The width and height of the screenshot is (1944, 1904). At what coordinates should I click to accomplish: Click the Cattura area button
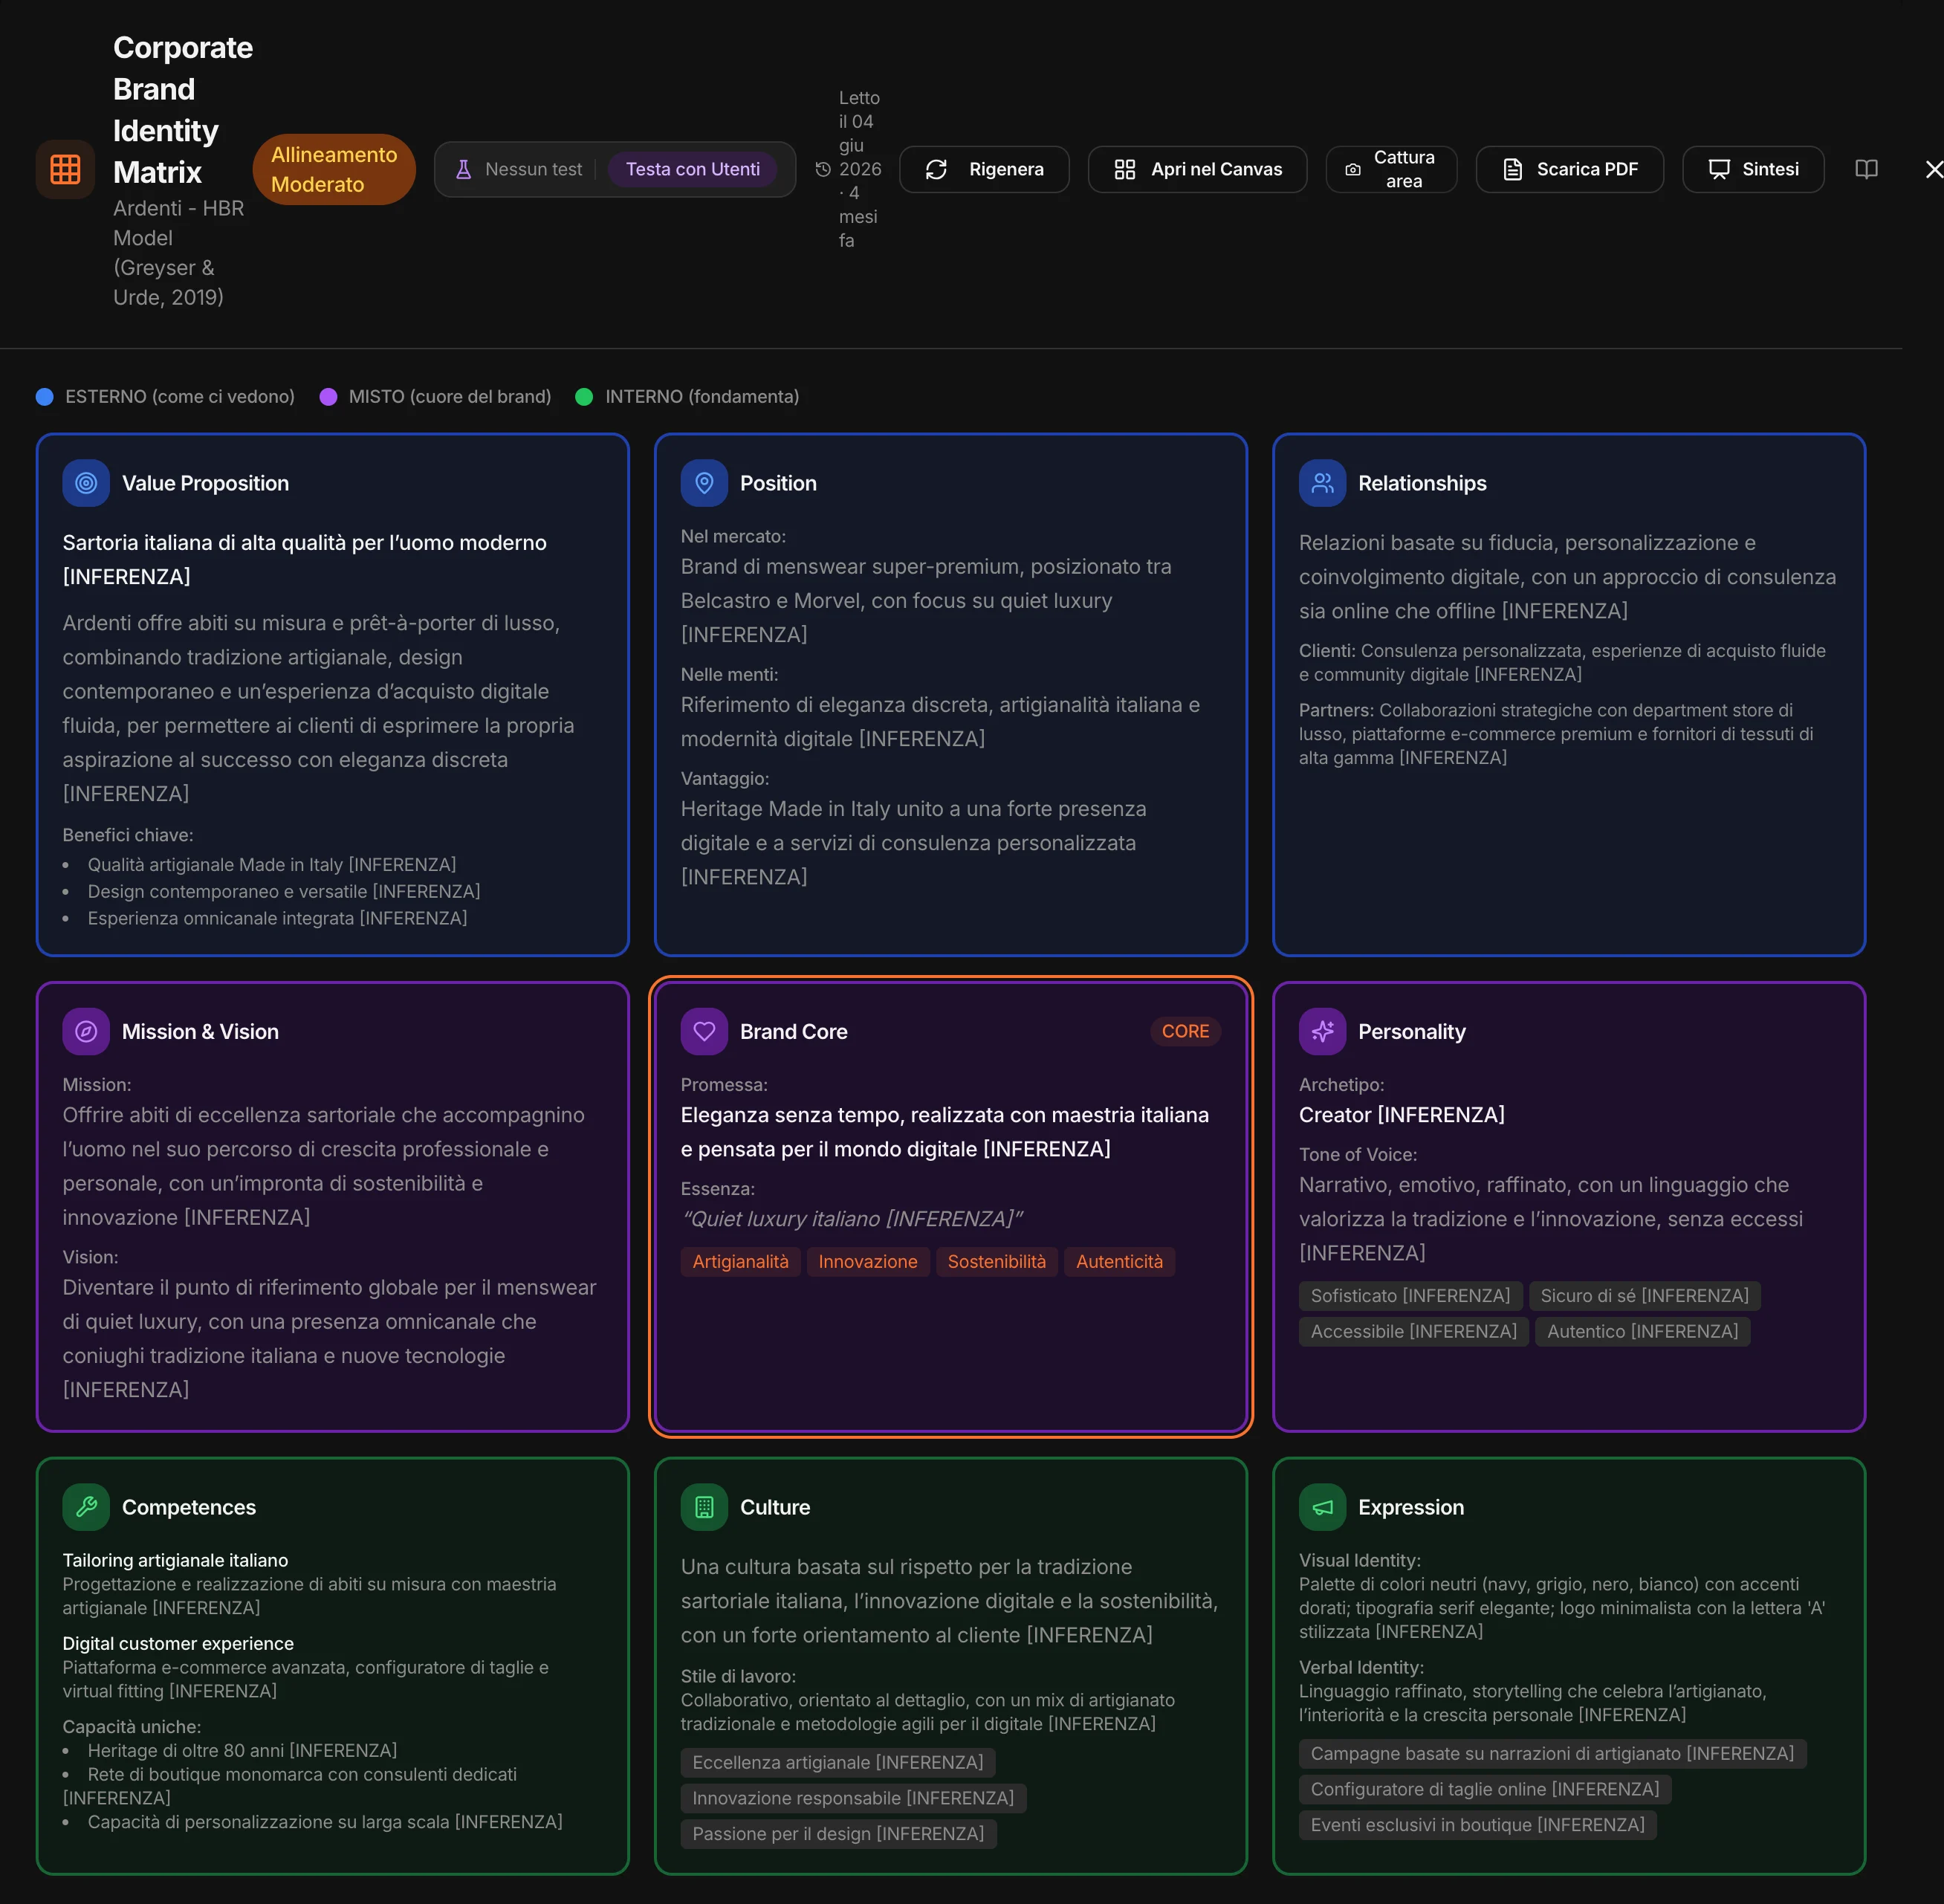[x=1391, y=169]
